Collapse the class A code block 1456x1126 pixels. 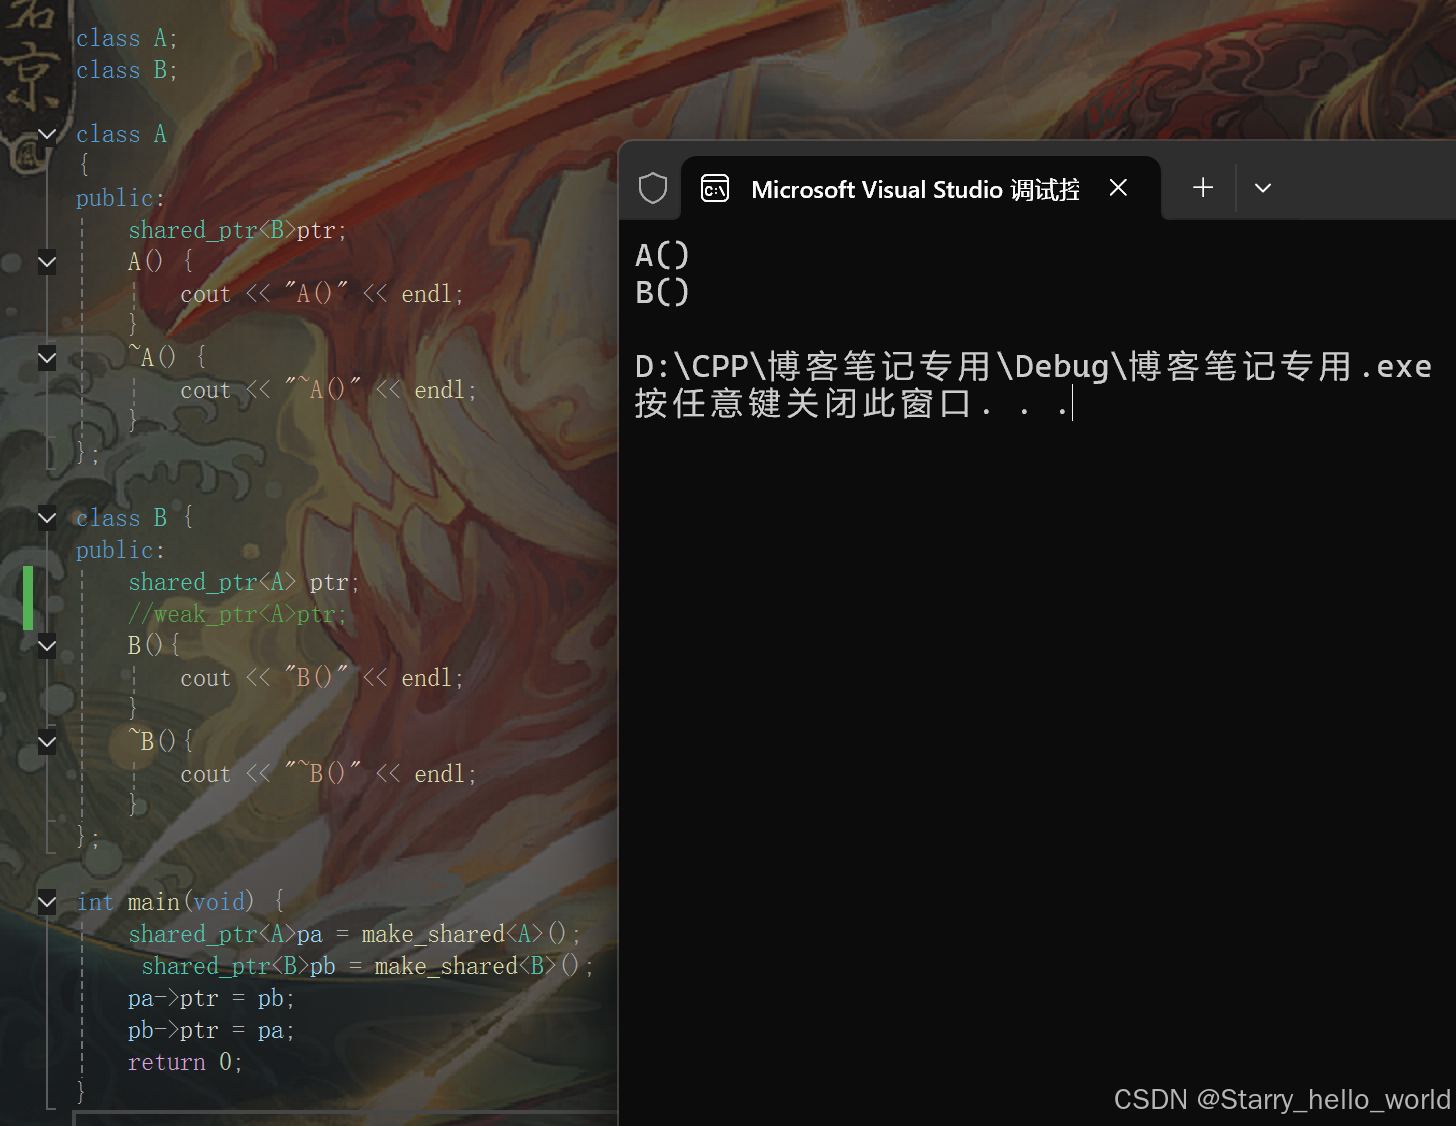point(47,134)
